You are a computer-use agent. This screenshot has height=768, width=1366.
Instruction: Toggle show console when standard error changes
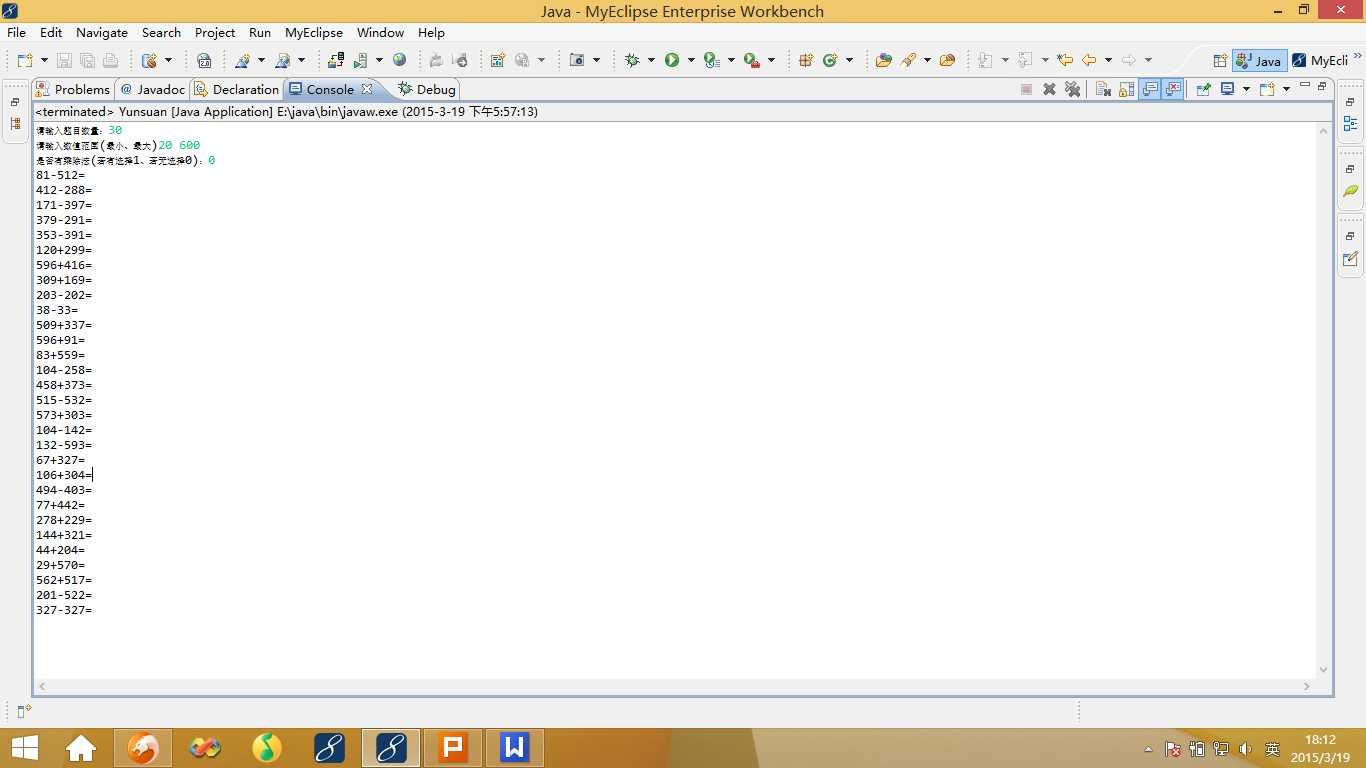(x=1173, y=89)
